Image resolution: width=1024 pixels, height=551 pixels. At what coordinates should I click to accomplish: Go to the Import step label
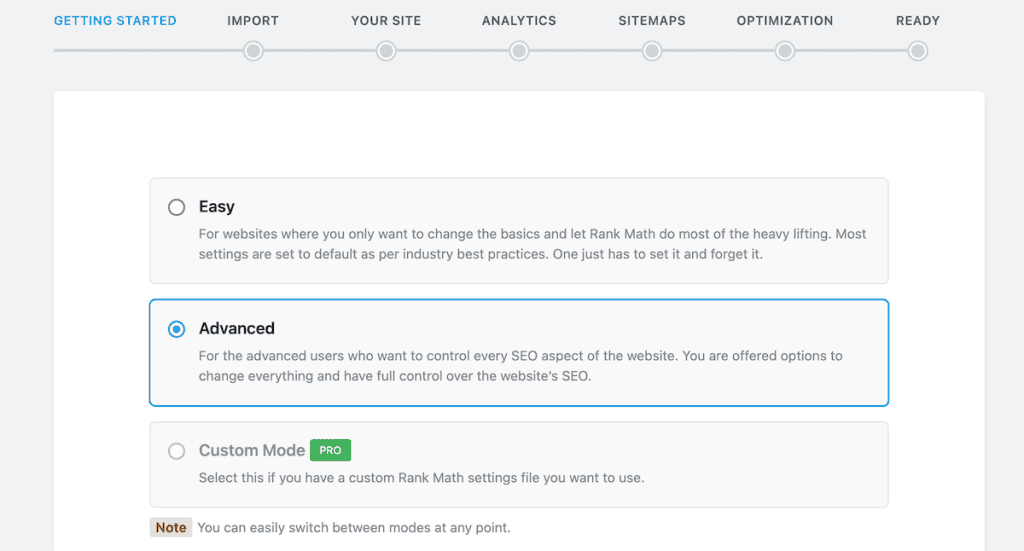253,21
